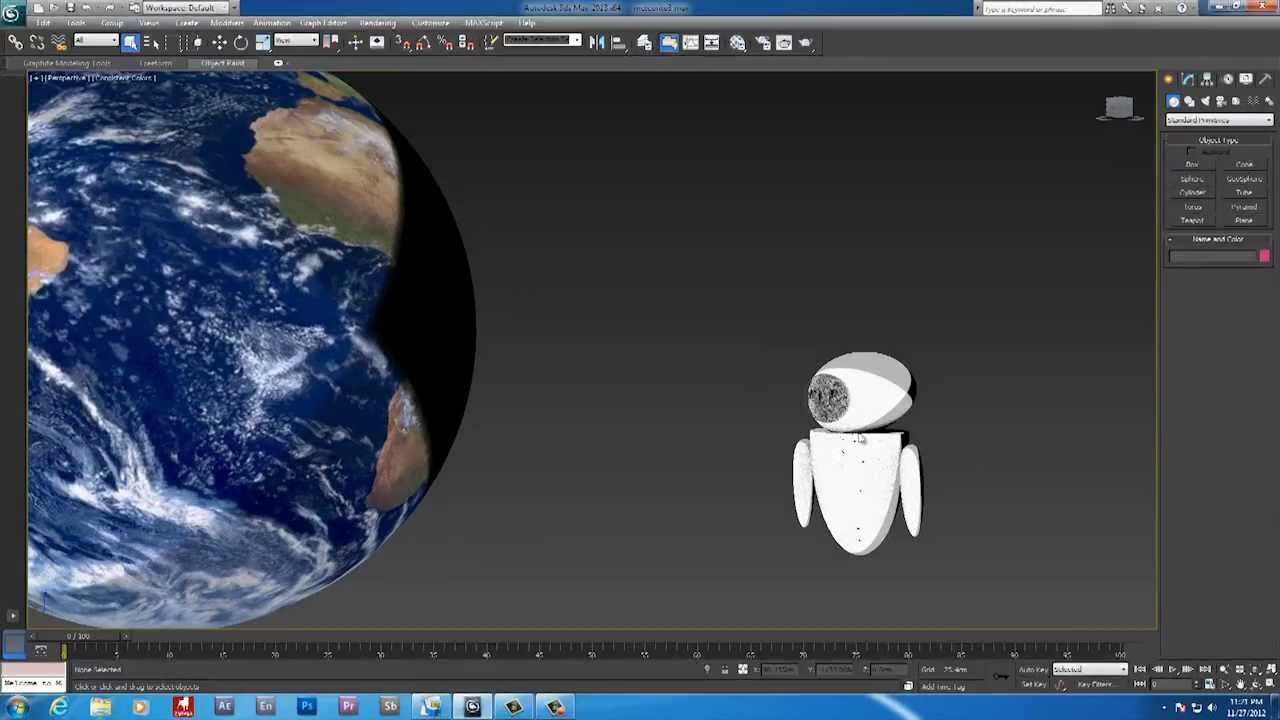Click the Plane primitive button
The image size is (1280, 720).
pyautogui.click(x=1244, y=220)
